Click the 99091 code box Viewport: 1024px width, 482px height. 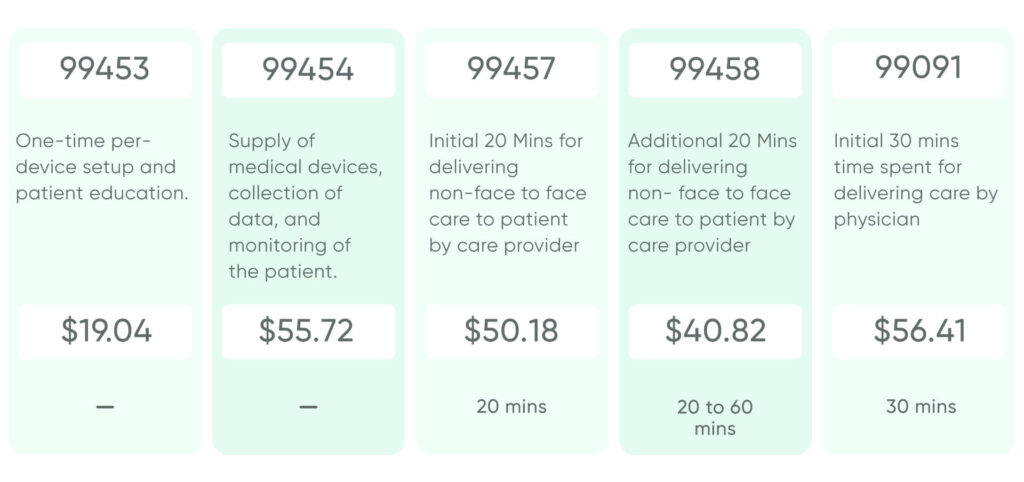[919, 69]
